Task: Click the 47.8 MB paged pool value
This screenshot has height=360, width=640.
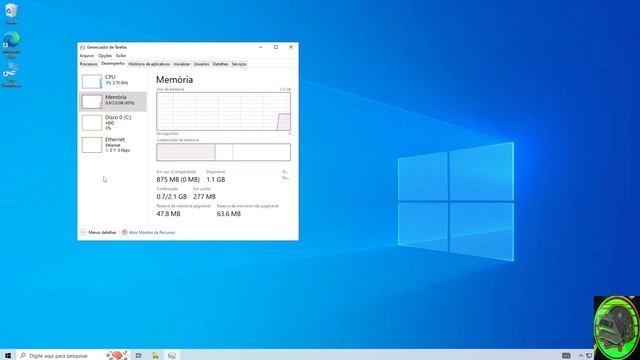Action: pos(168,214)
